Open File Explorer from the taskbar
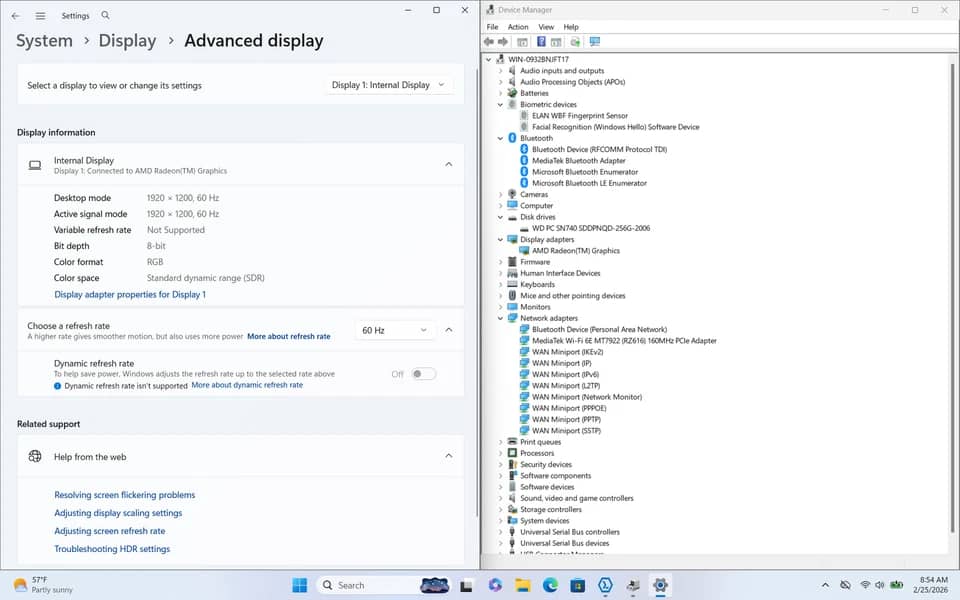Image resolution: width=960 pixels, height=600 pixels. tap(522, 585)
